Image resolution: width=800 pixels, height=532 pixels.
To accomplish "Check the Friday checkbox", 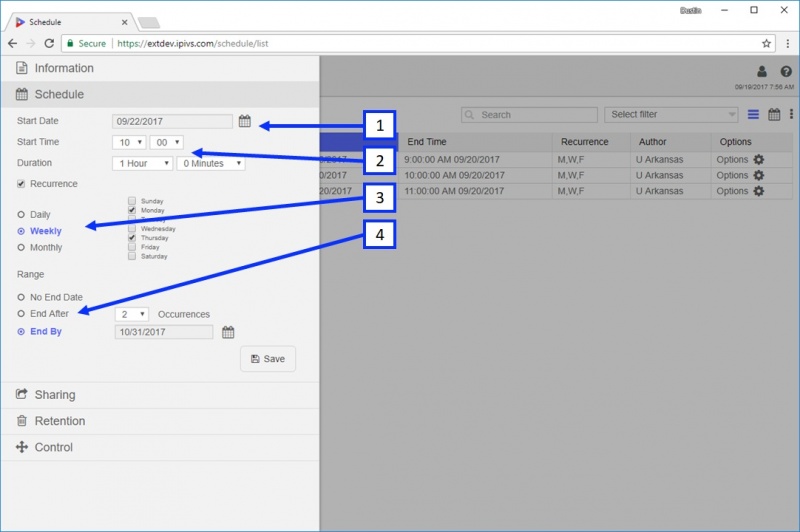I will coord(132,247).
